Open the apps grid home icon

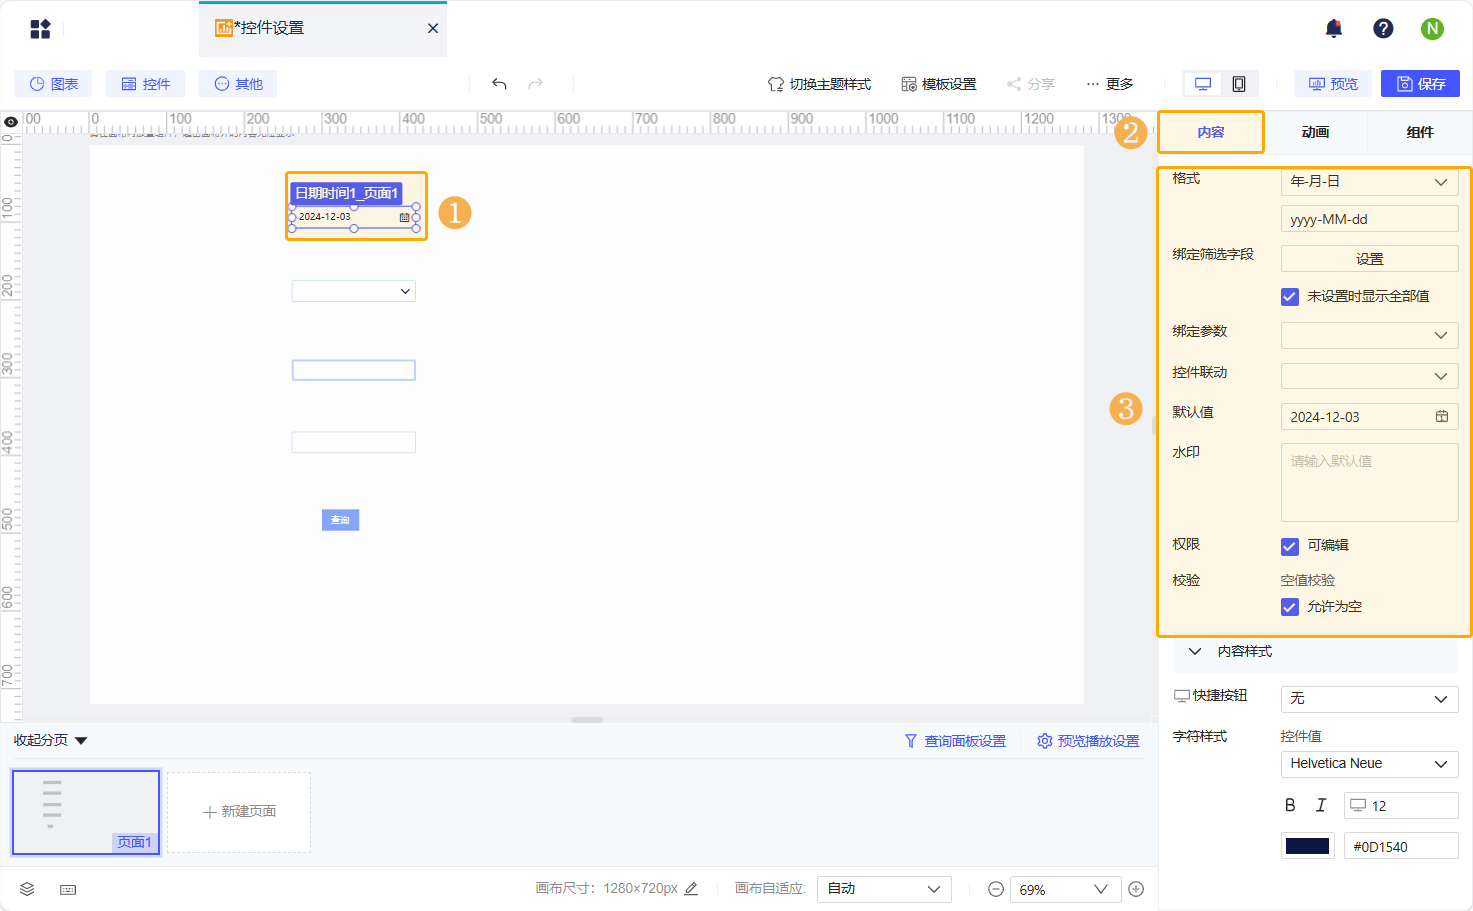pos(40,29)
